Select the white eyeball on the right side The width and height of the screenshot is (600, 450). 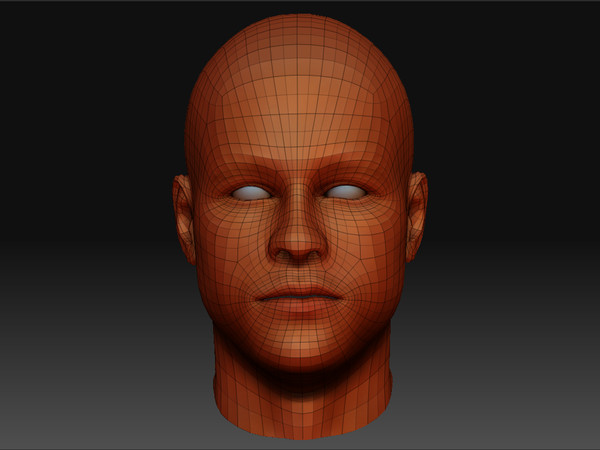[x=346, y=192]
